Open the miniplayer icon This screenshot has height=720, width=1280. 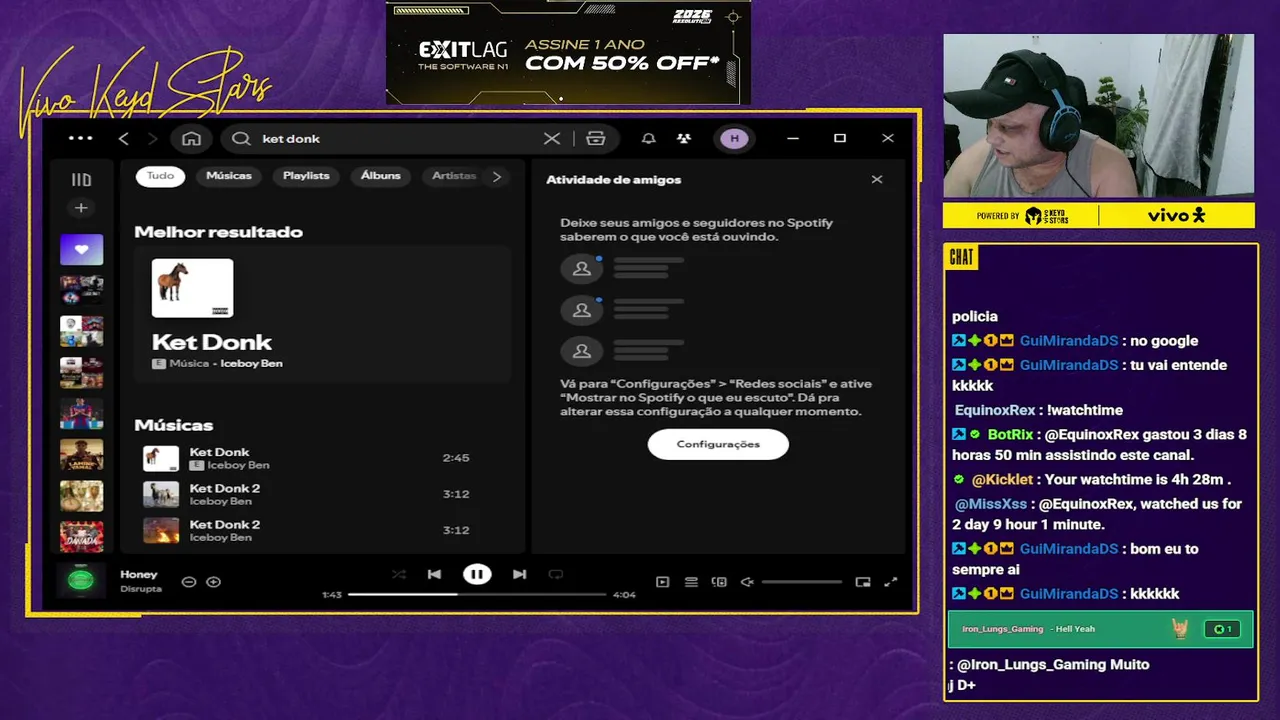[x=863, y=582]
